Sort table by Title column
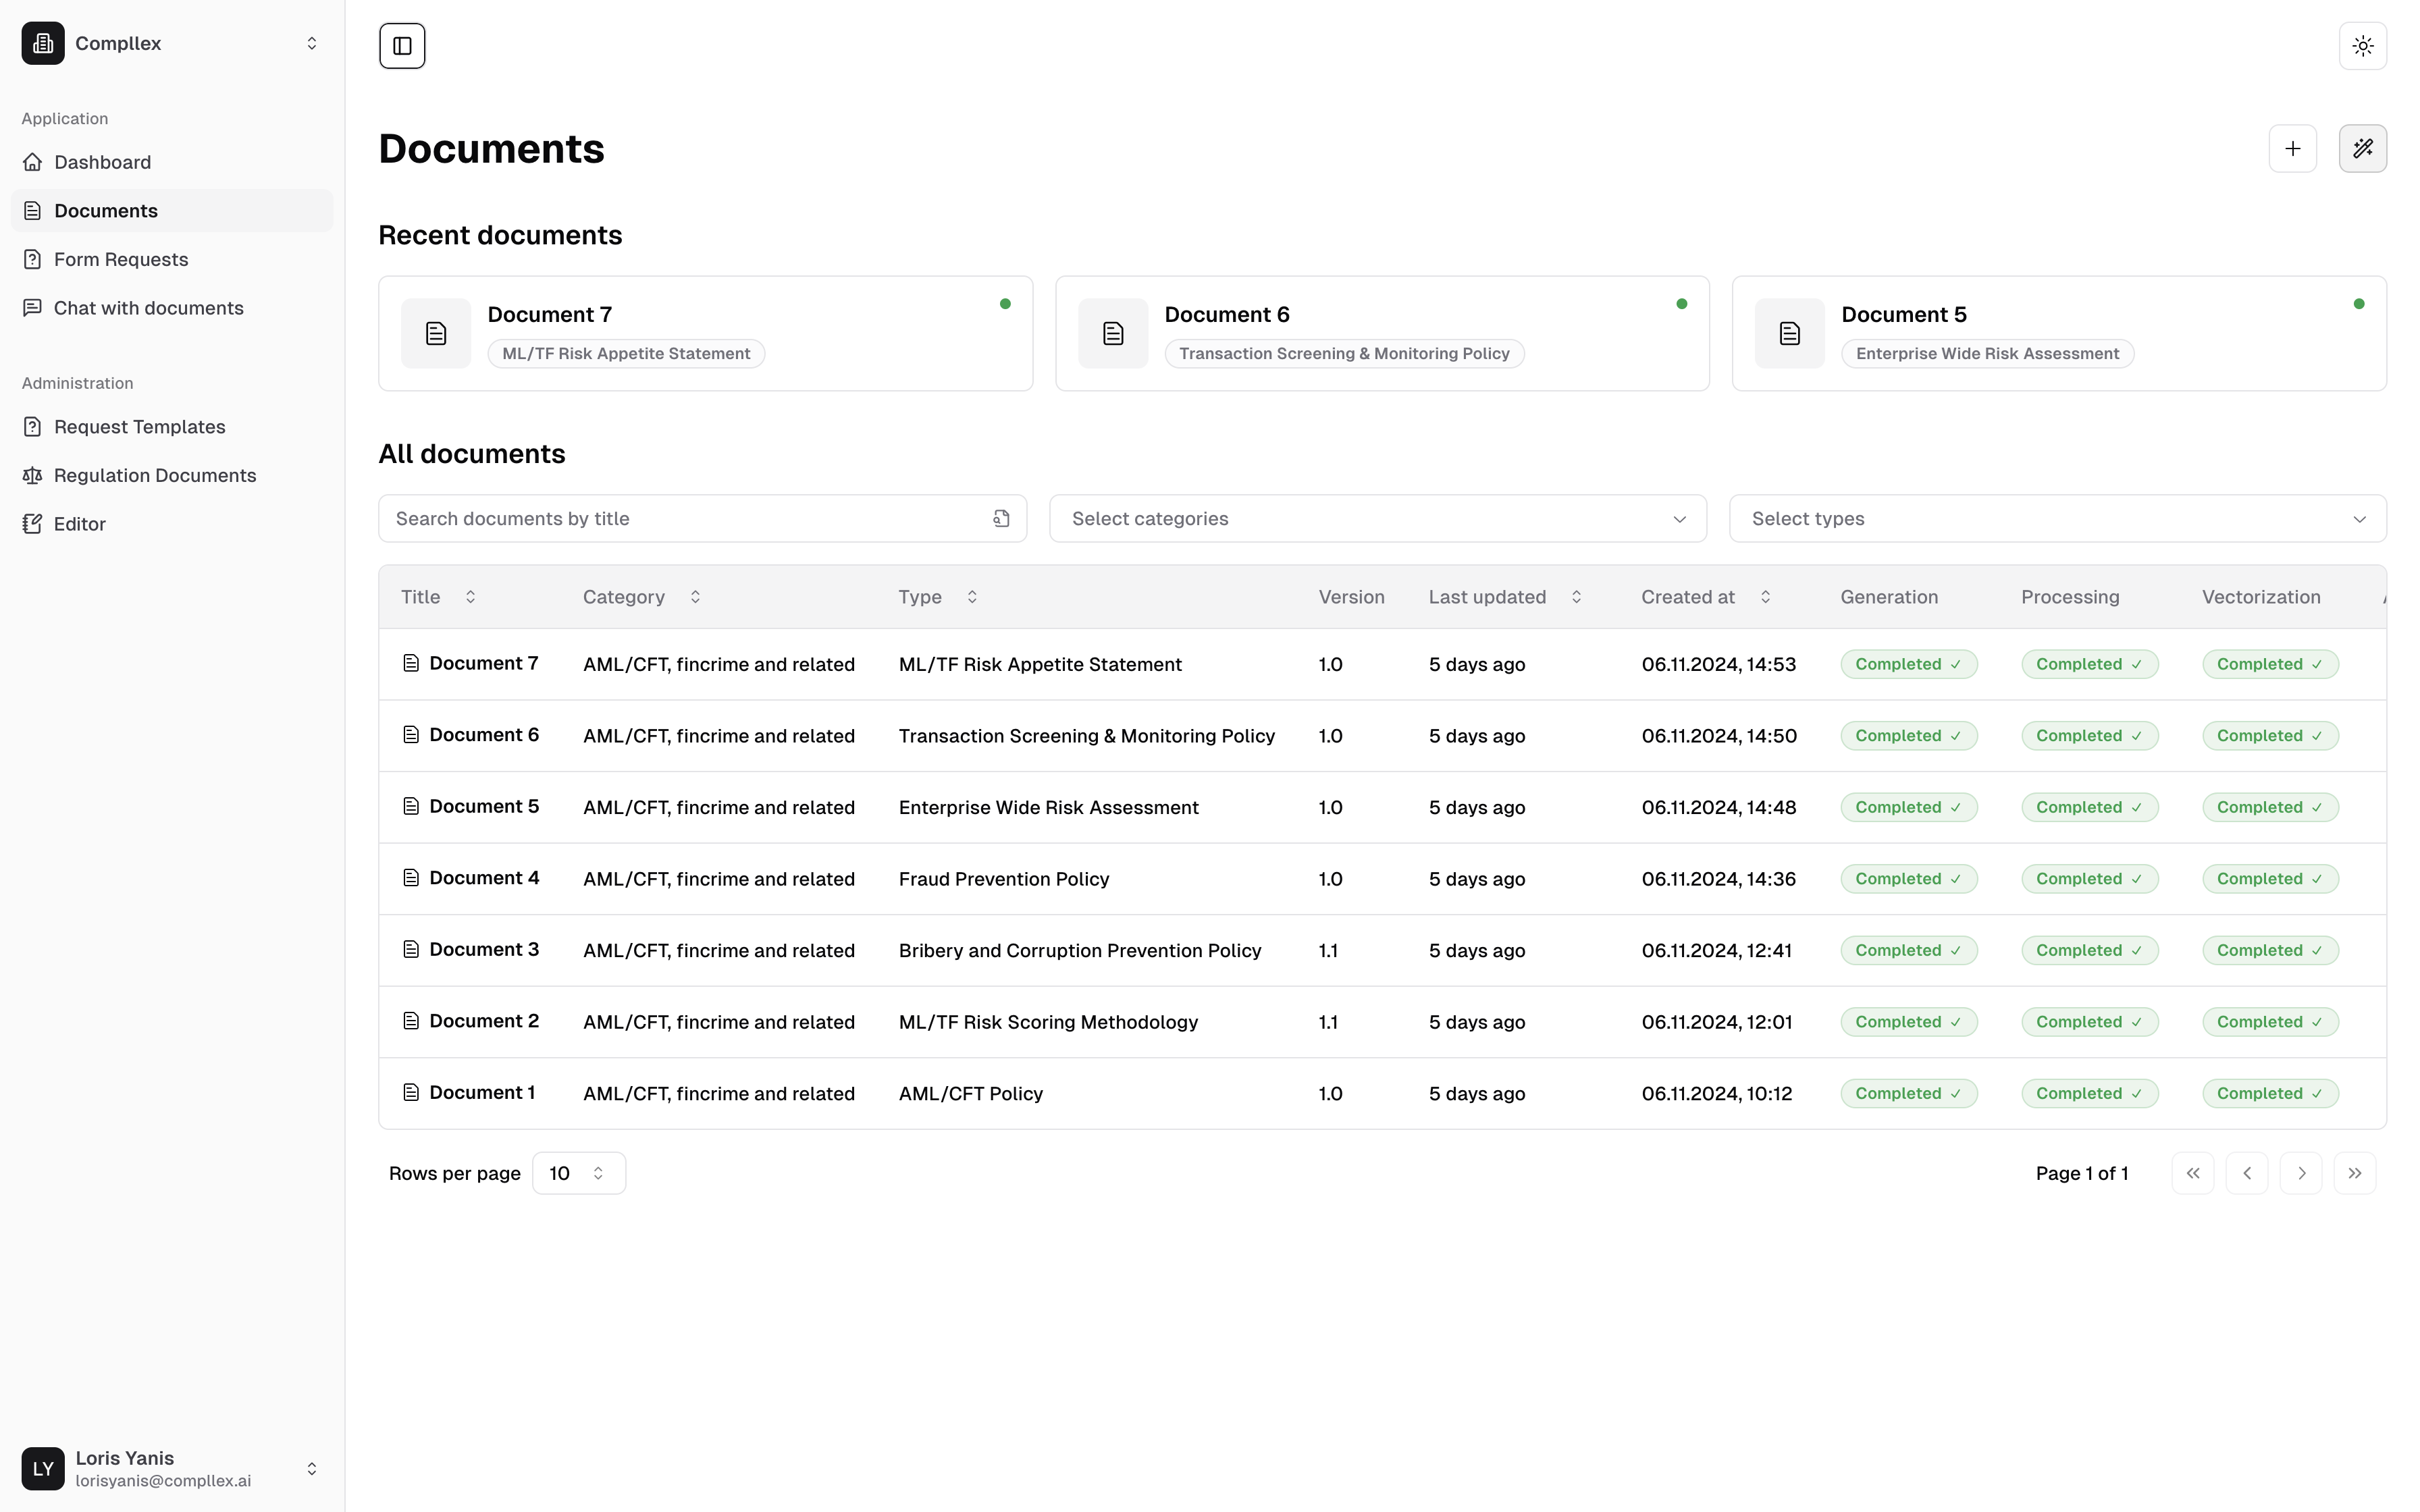This screenshot has height=1512, width=2420. coord(438,597)
